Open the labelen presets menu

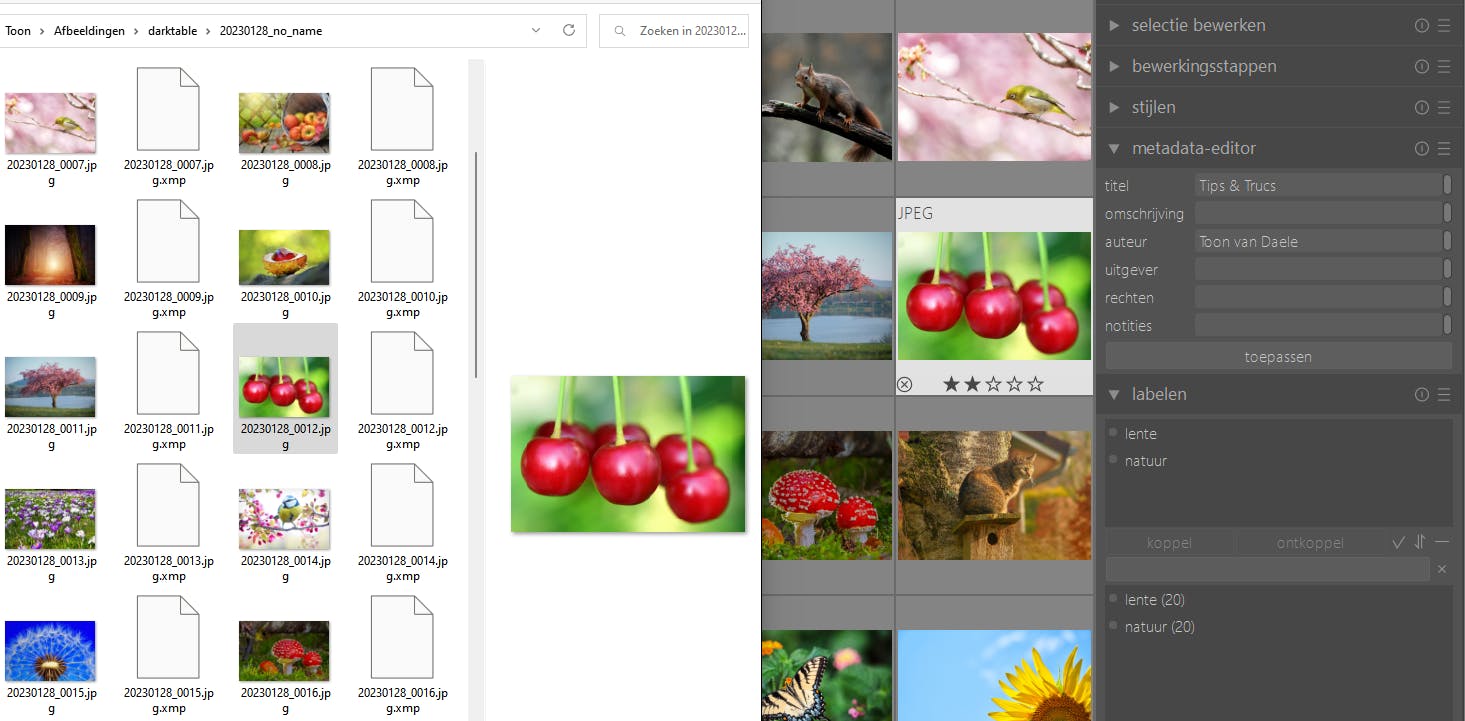pos(1444,395)
